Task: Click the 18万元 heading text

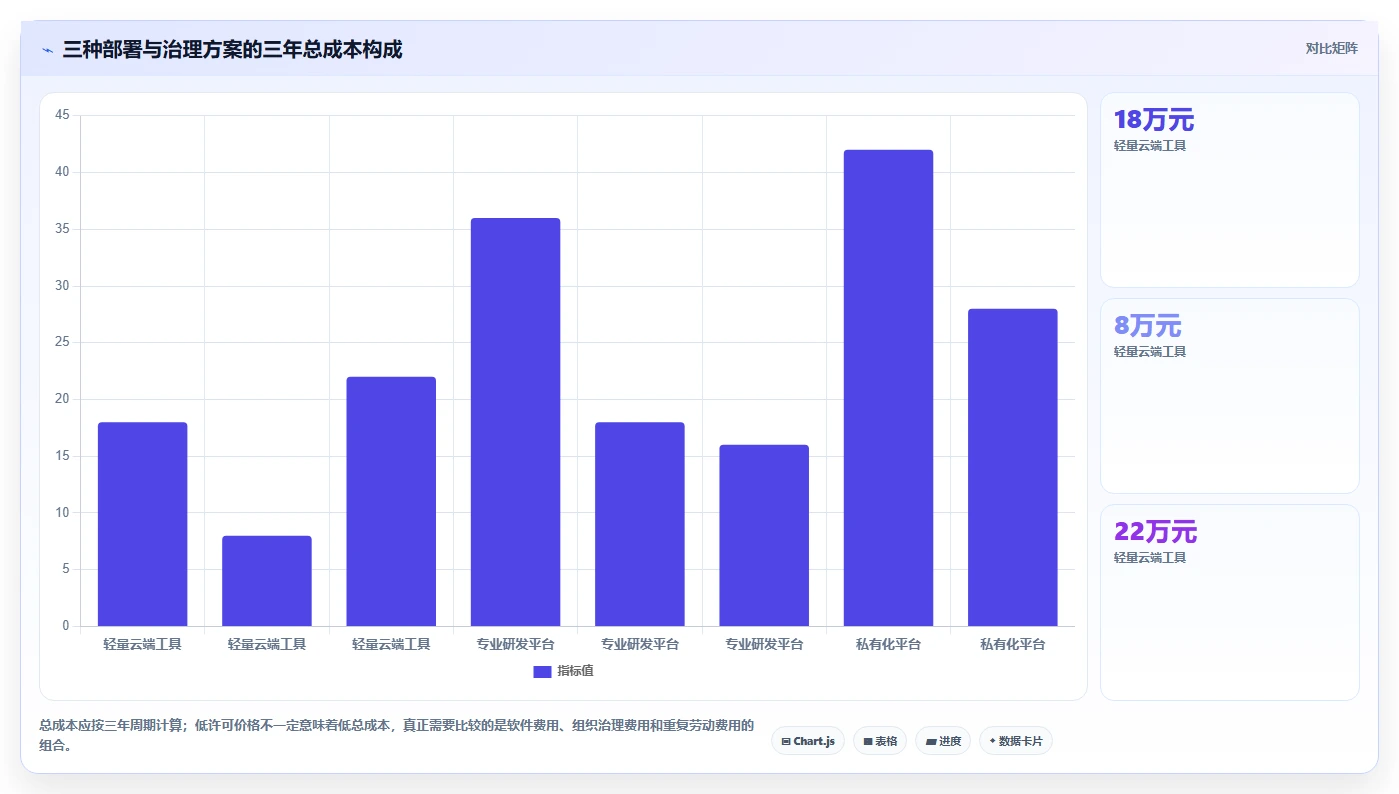Action: [x=1154, y=120]
